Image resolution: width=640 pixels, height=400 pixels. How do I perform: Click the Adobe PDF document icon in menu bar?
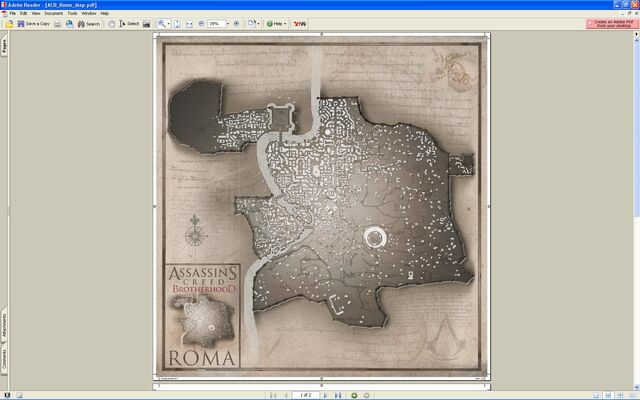point(4,13)
